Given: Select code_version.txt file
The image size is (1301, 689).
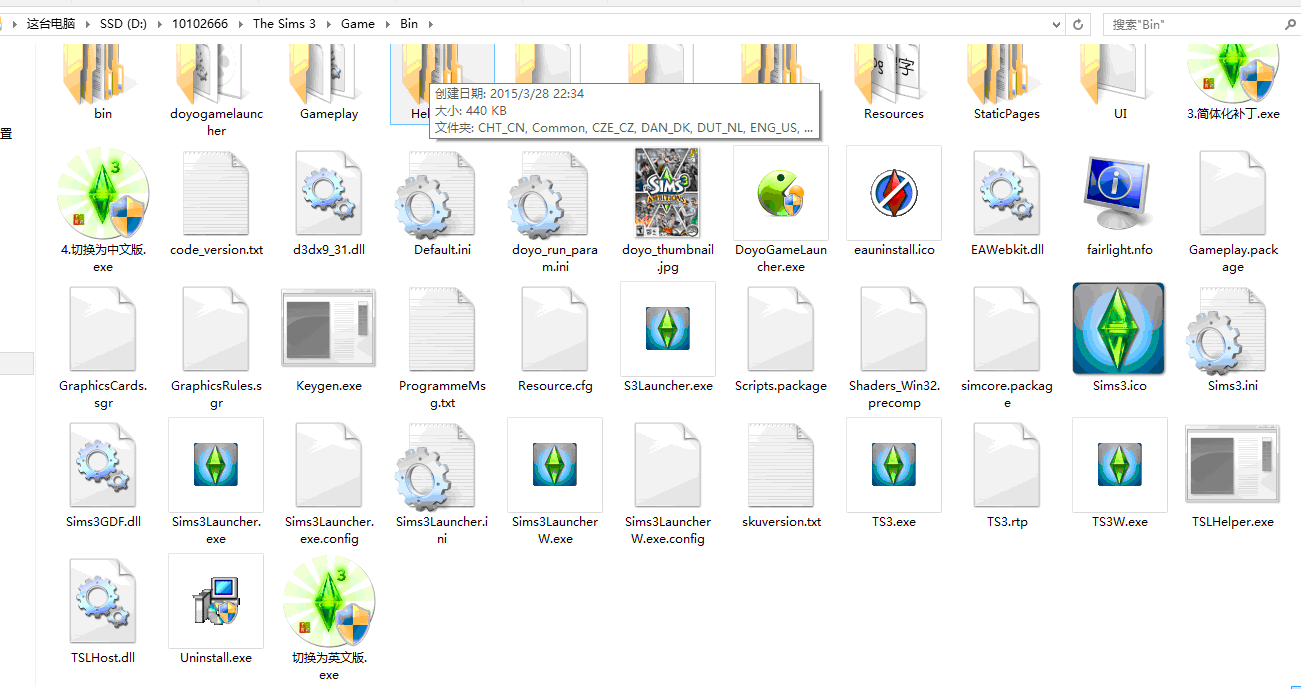Looking at the screenshot, I should [x=216, y=203].
